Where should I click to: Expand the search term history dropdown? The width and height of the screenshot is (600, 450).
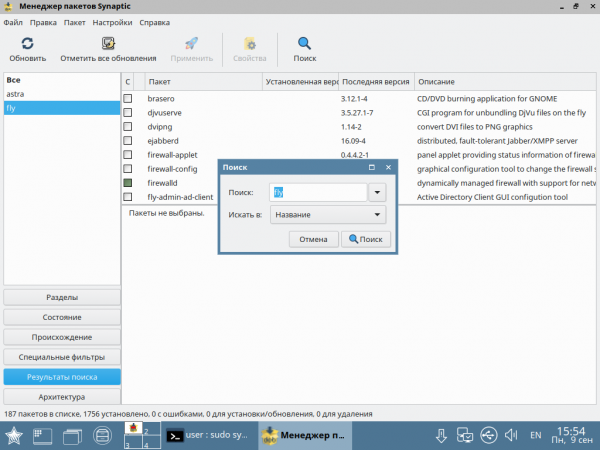(x=377, y=192)
